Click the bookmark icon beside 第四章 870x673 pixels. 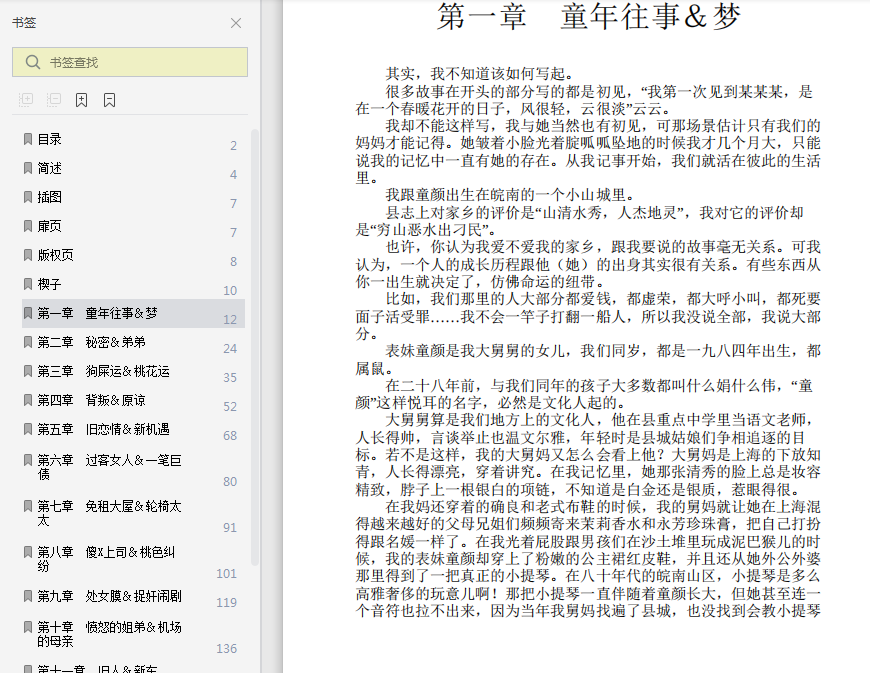pyautogui.click(x=28, y=399)
